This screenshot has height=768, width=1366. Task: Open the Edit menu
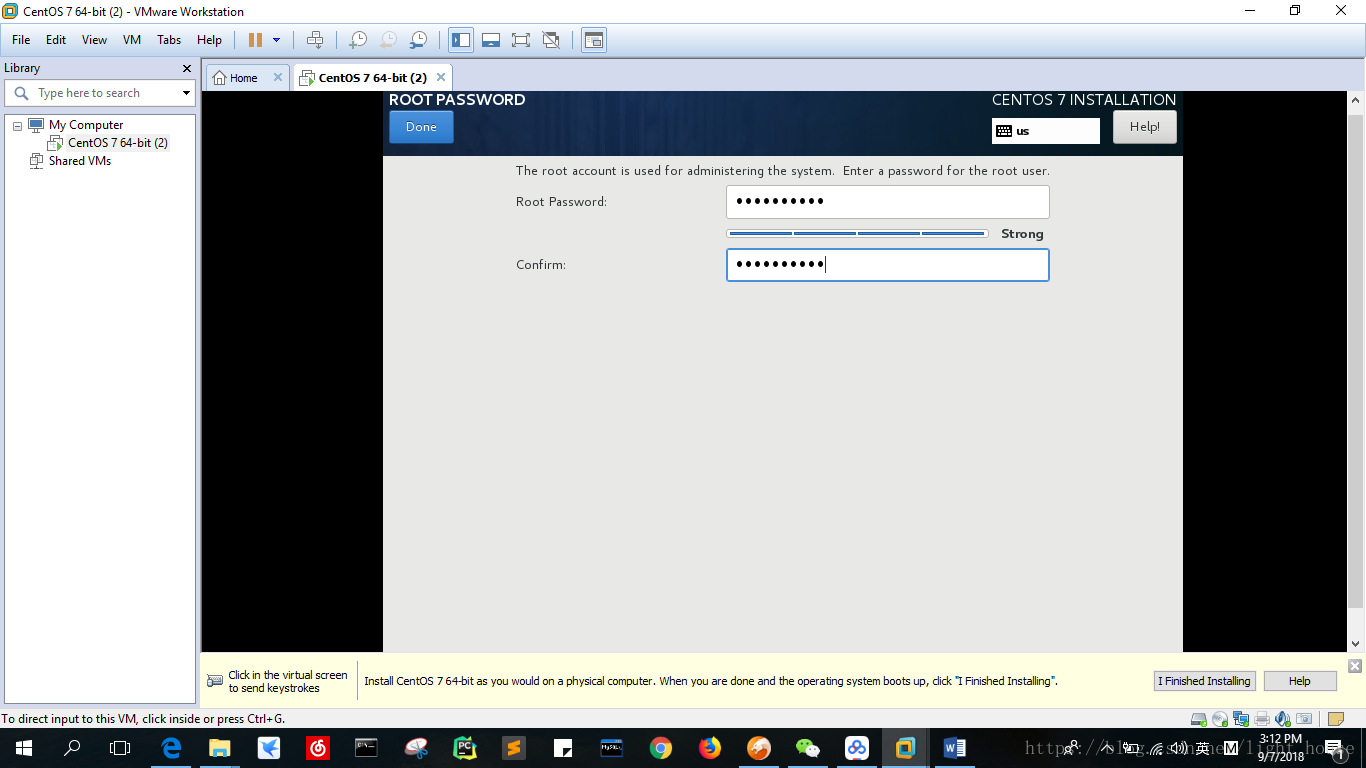tap(56, 40)
